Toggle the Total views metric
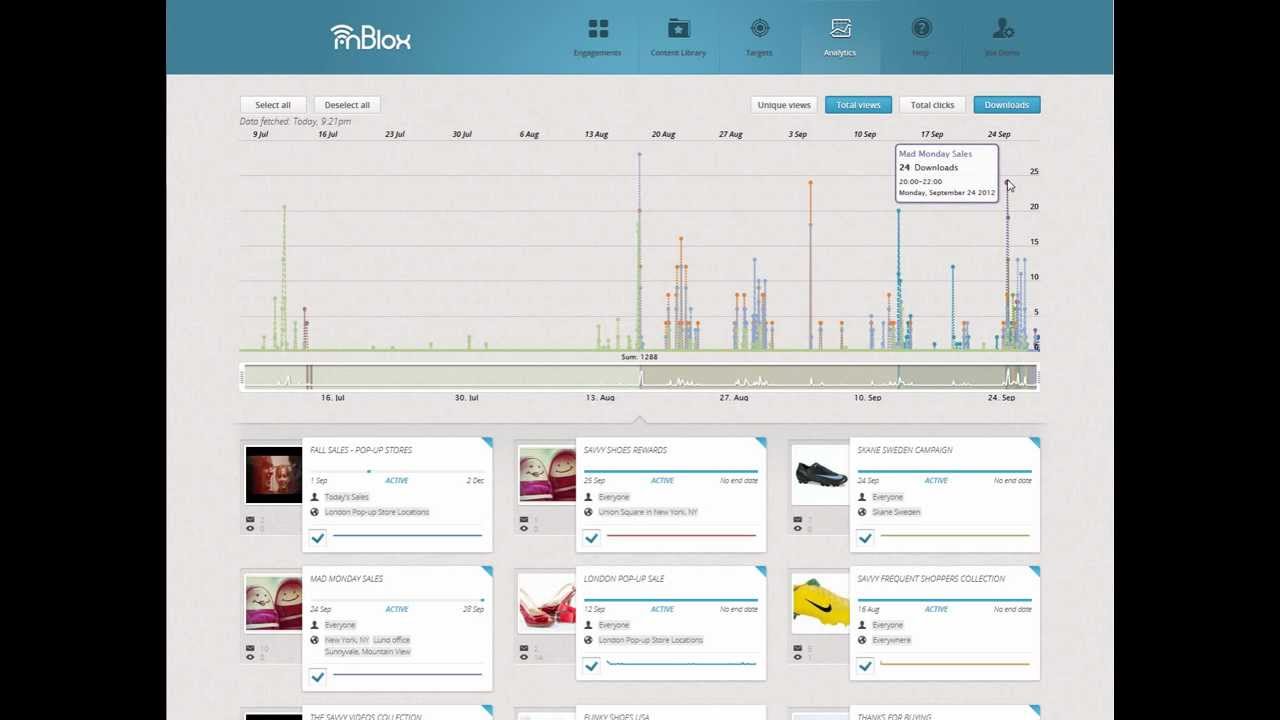 pos(858,105)
